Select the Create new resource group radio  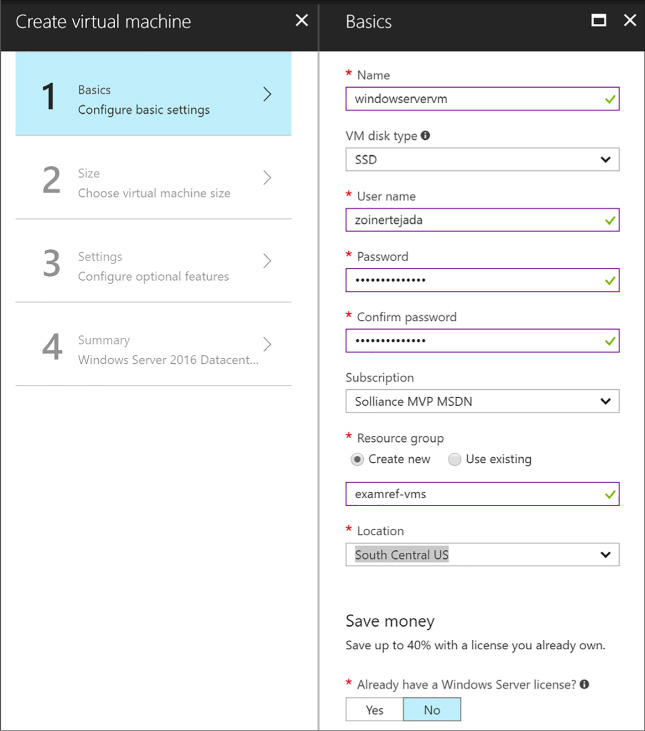pyautogui.click(x=357, y=459)
